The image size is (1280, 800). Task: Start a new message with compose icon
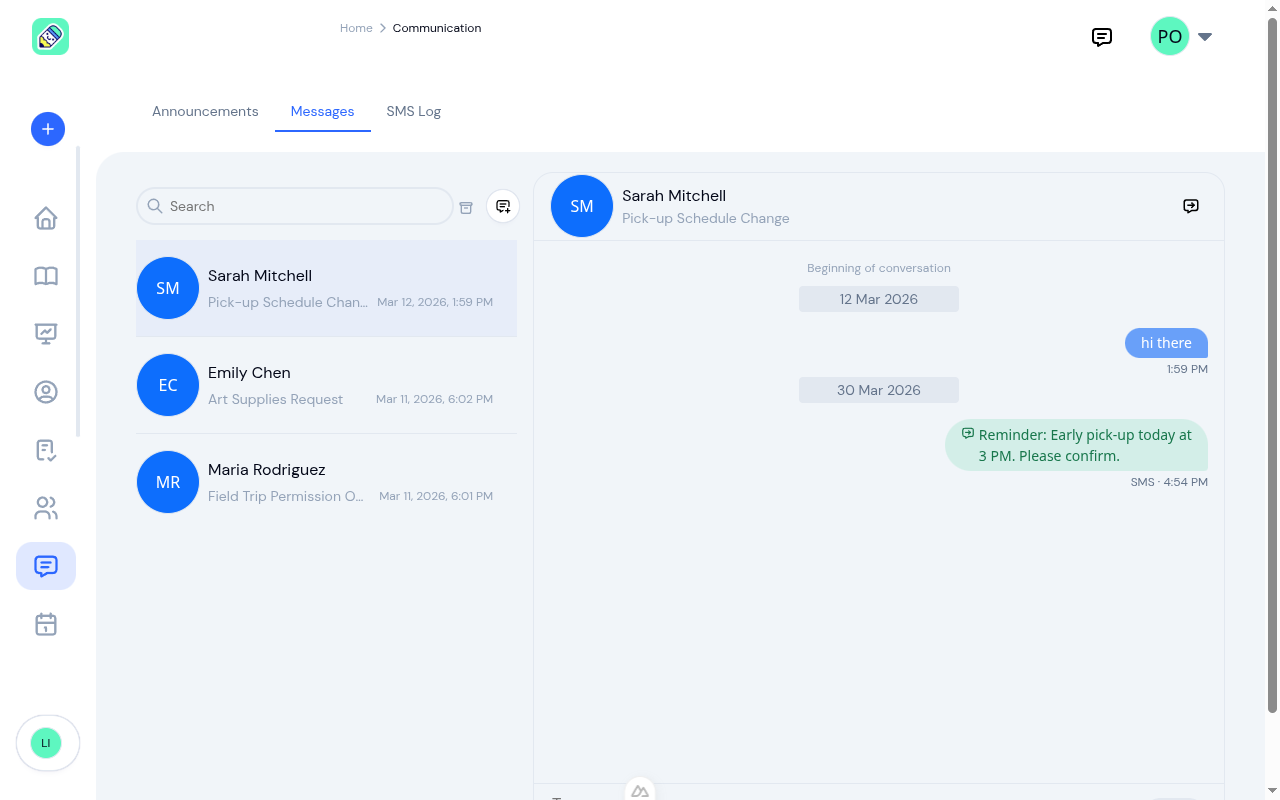coord(503,206)
